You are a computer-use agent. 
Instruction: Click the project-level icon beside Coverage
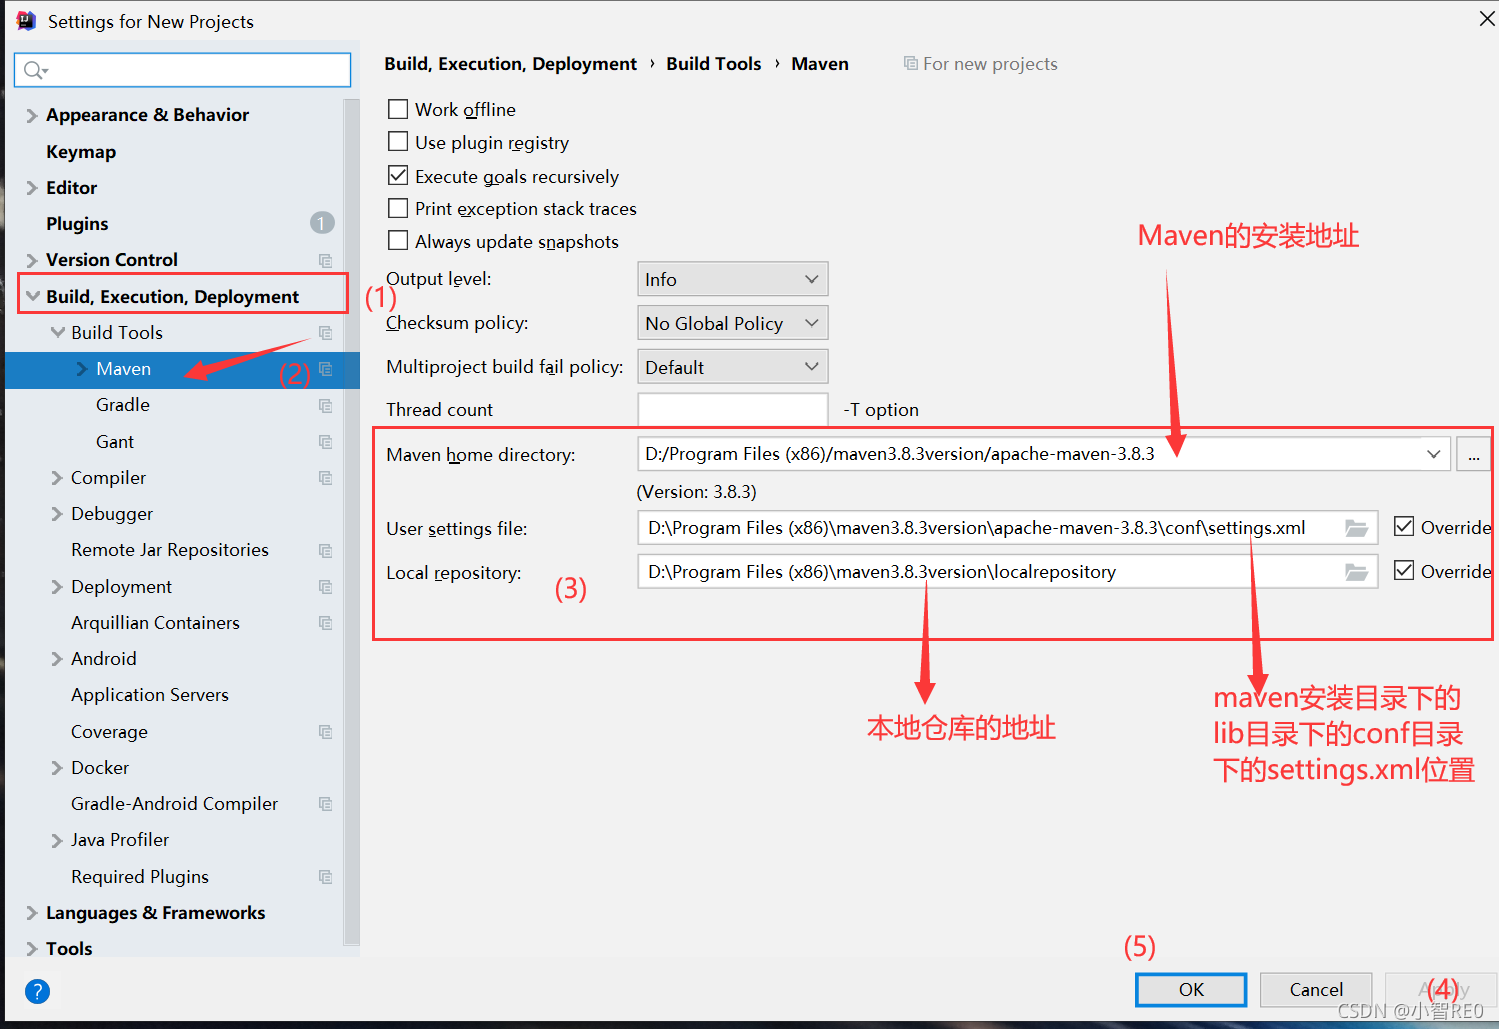pyautogui.click(x=325, y=731)
